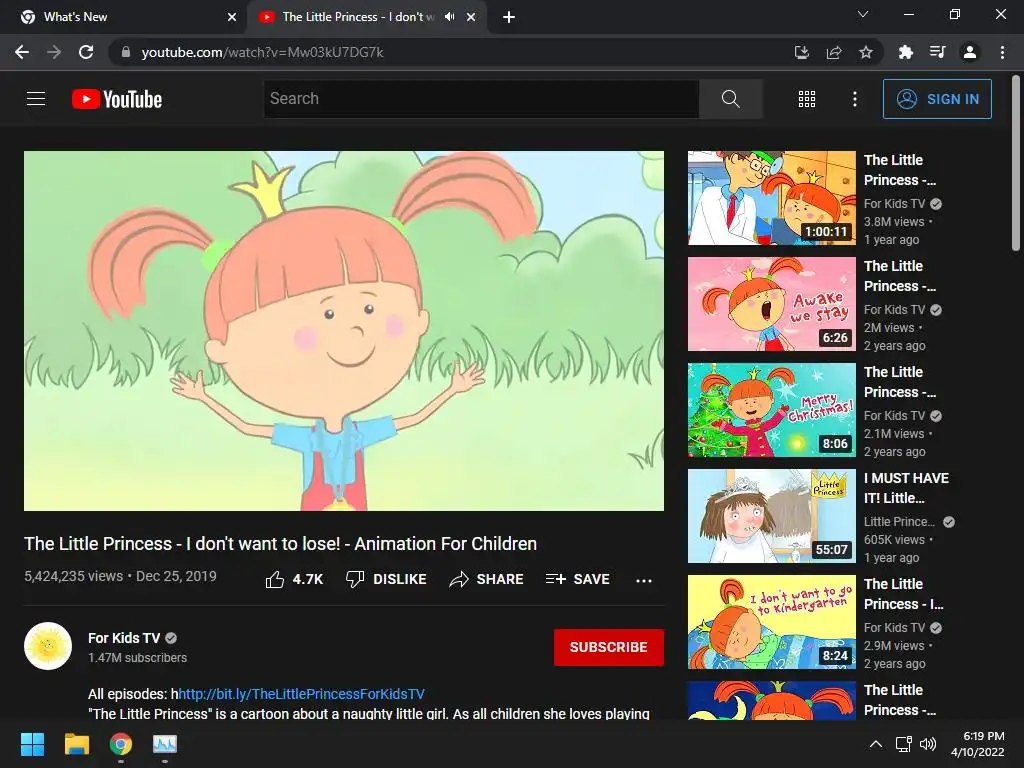This screenshot has width=1024, height=768.
Task: Open the 1:00:11 Little Princess thumbnail
Action: pyautogui.click(x=771, y=198)
